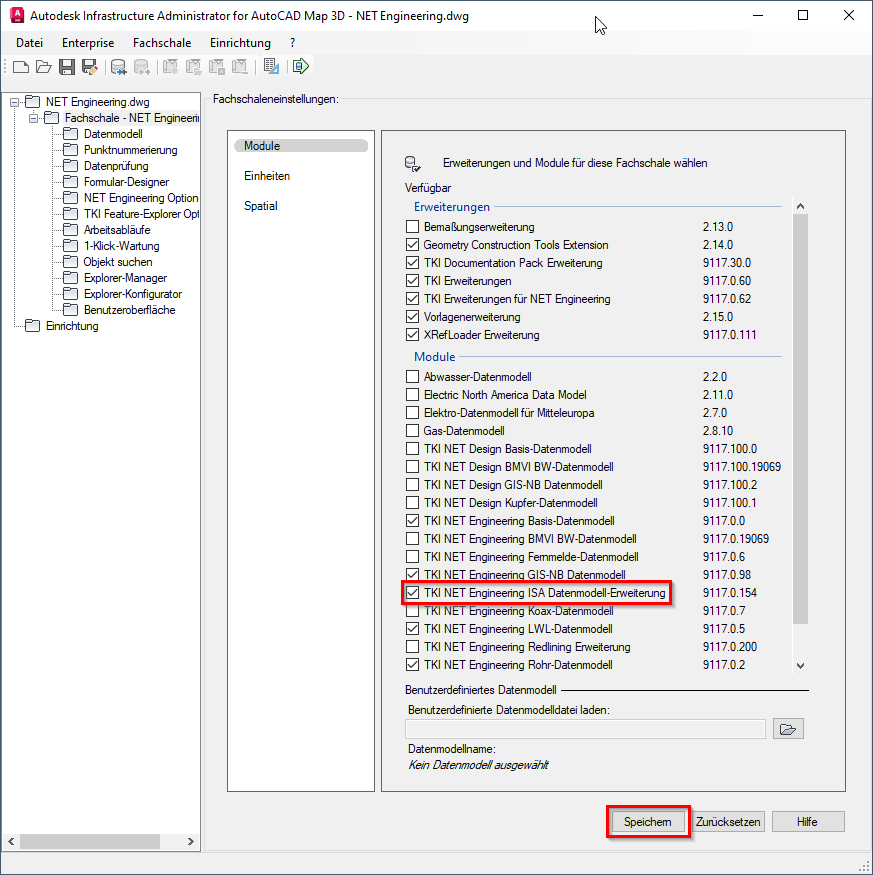Open the Einrichtung menu
Image resolution: width=873 pixels, height=875 pixels.
coord(241,43)
